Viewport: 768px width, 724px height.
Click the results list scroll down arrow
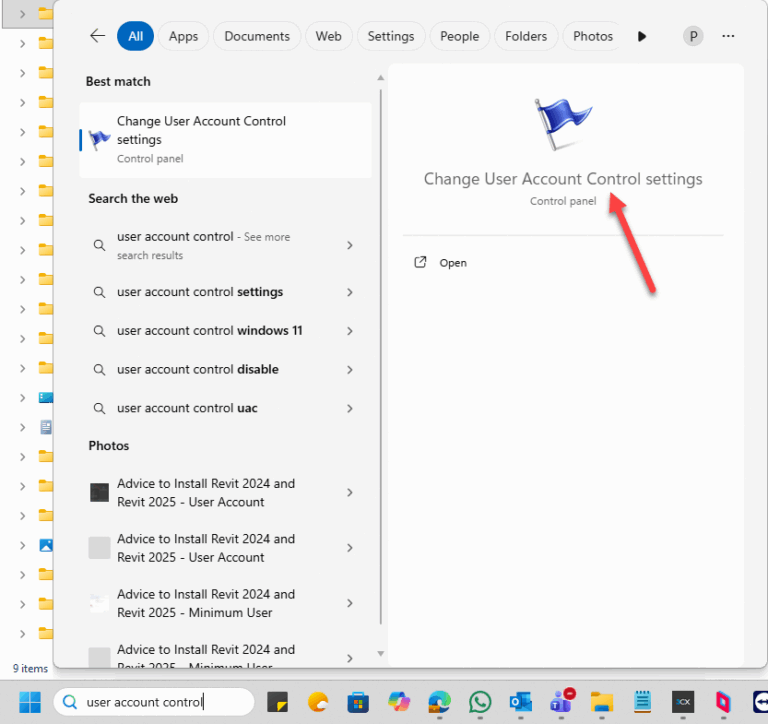point(381,653)
